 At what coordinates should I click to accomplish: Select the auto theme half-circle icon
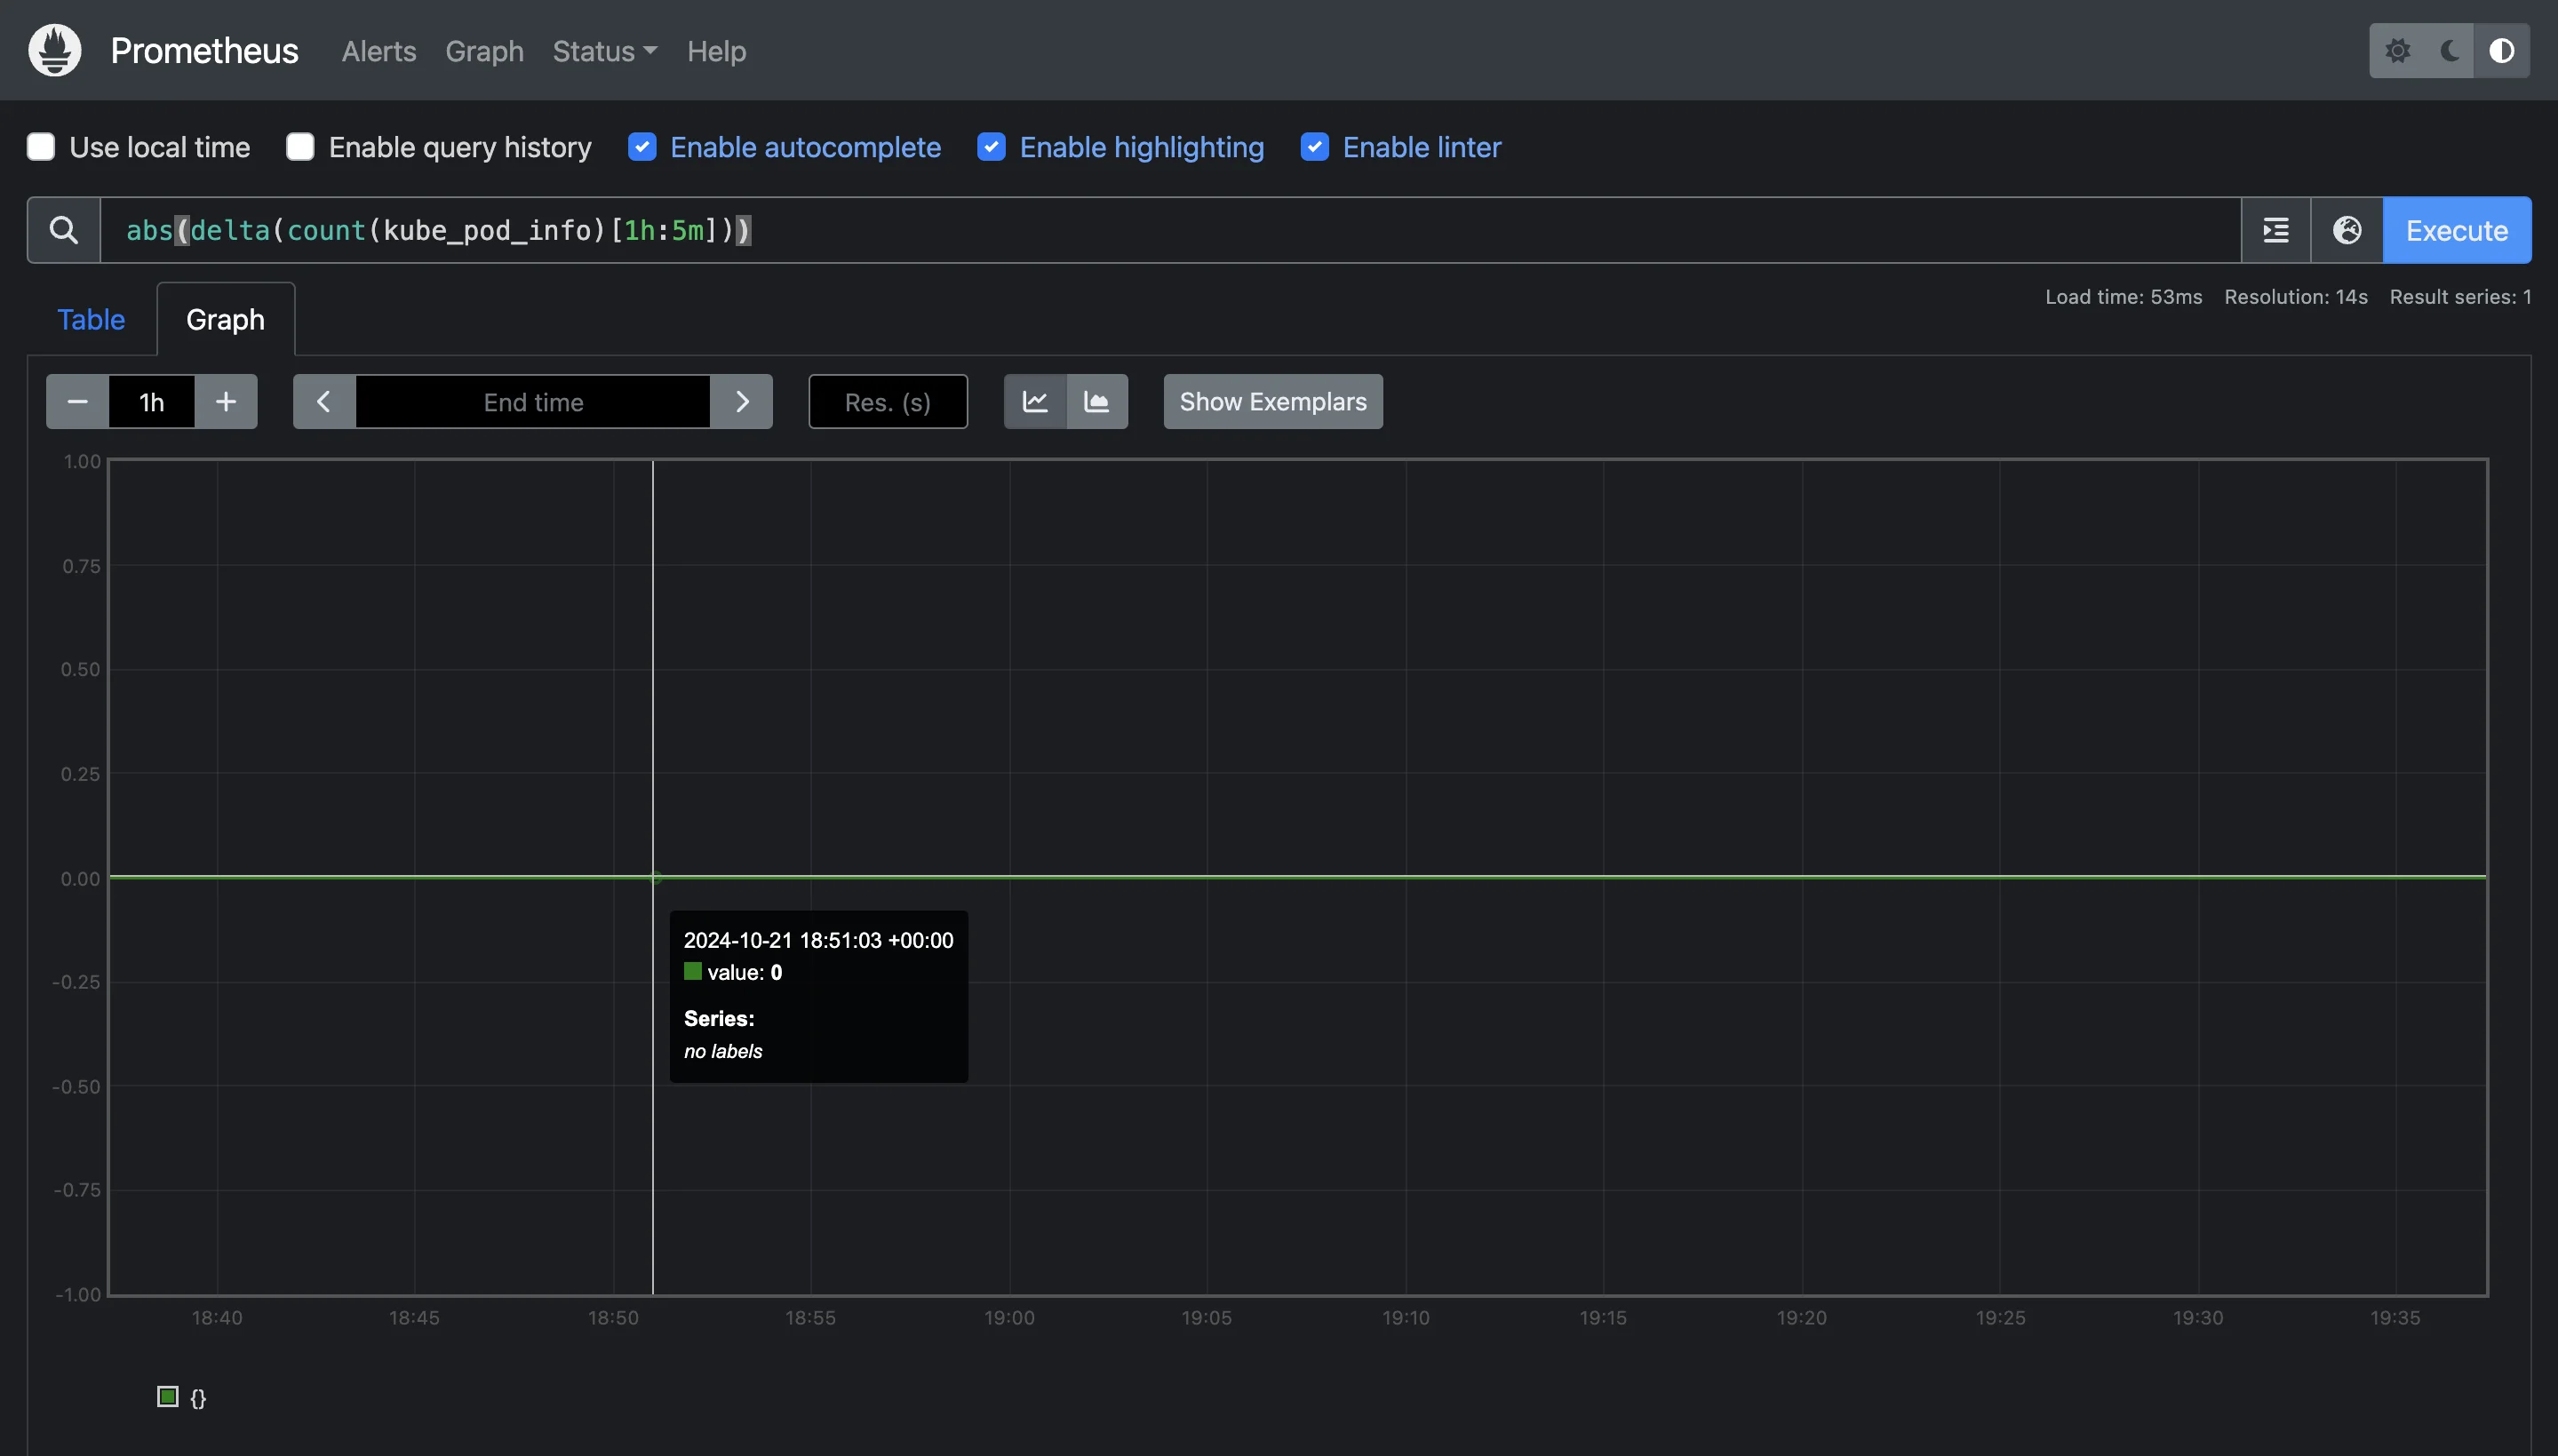(2502, 50)
